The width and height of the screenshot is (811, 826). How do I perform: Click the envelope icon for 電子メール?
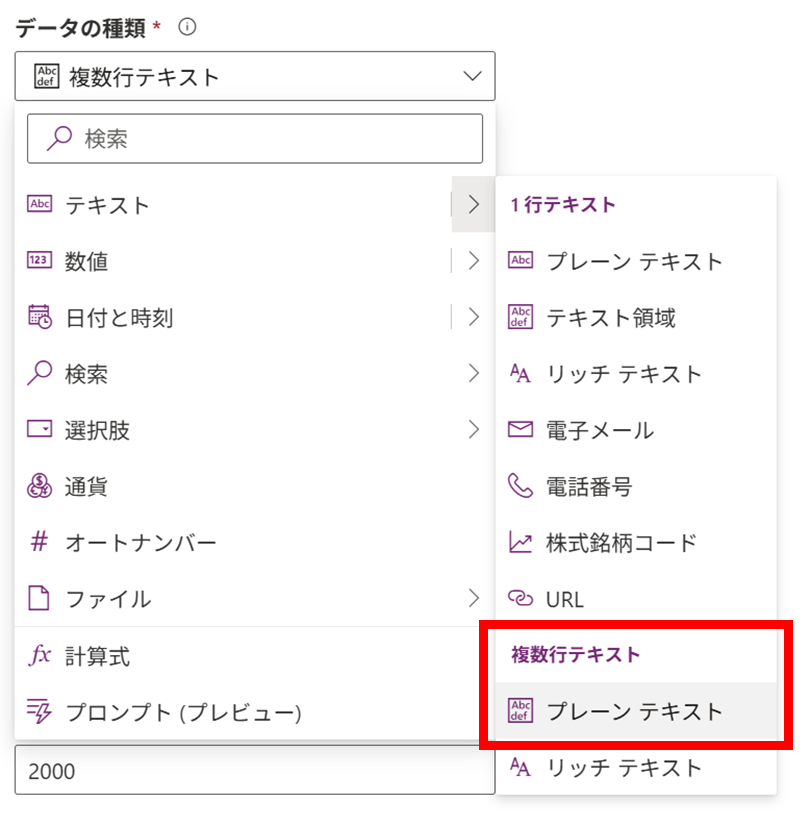pyautogui.click(x=521, y=430)
